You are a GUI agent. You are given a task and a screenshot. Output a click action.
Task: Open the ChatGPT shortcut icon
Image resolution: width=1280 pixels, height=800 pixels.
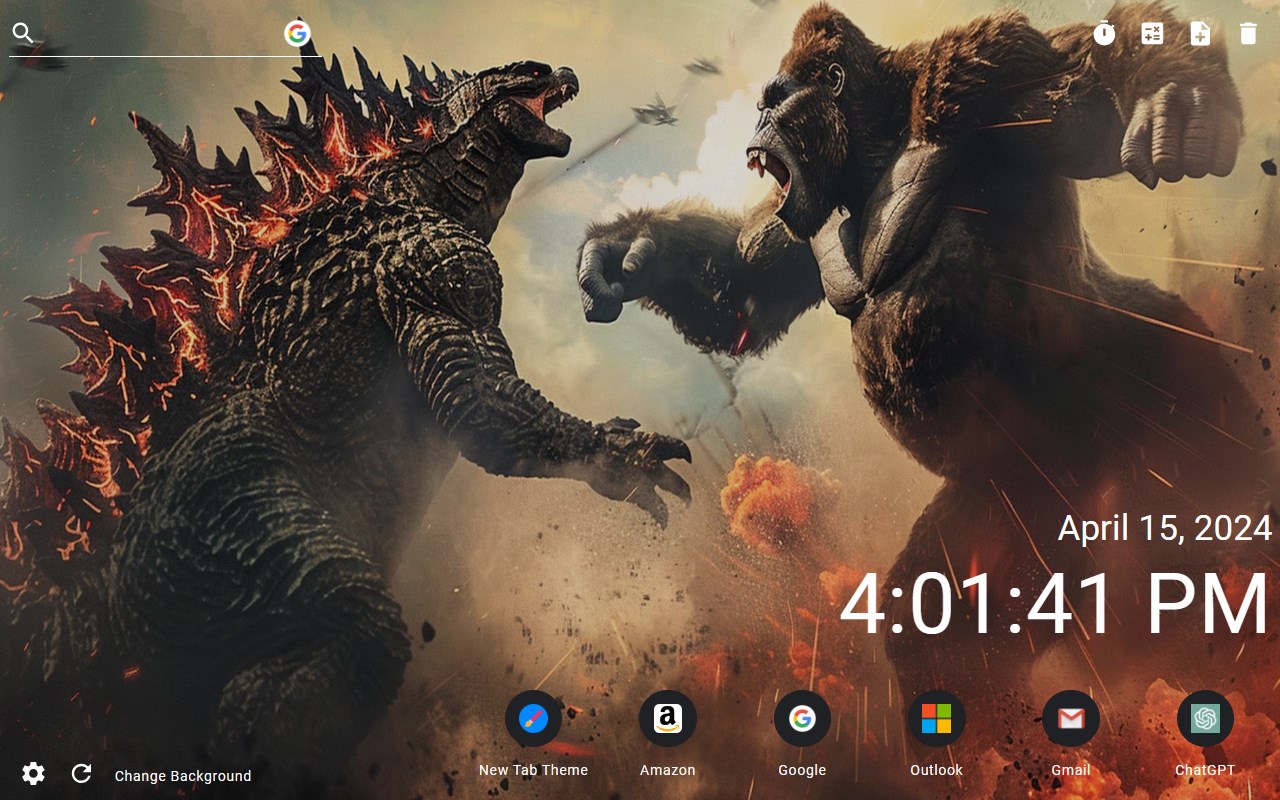pos(1205,718)
